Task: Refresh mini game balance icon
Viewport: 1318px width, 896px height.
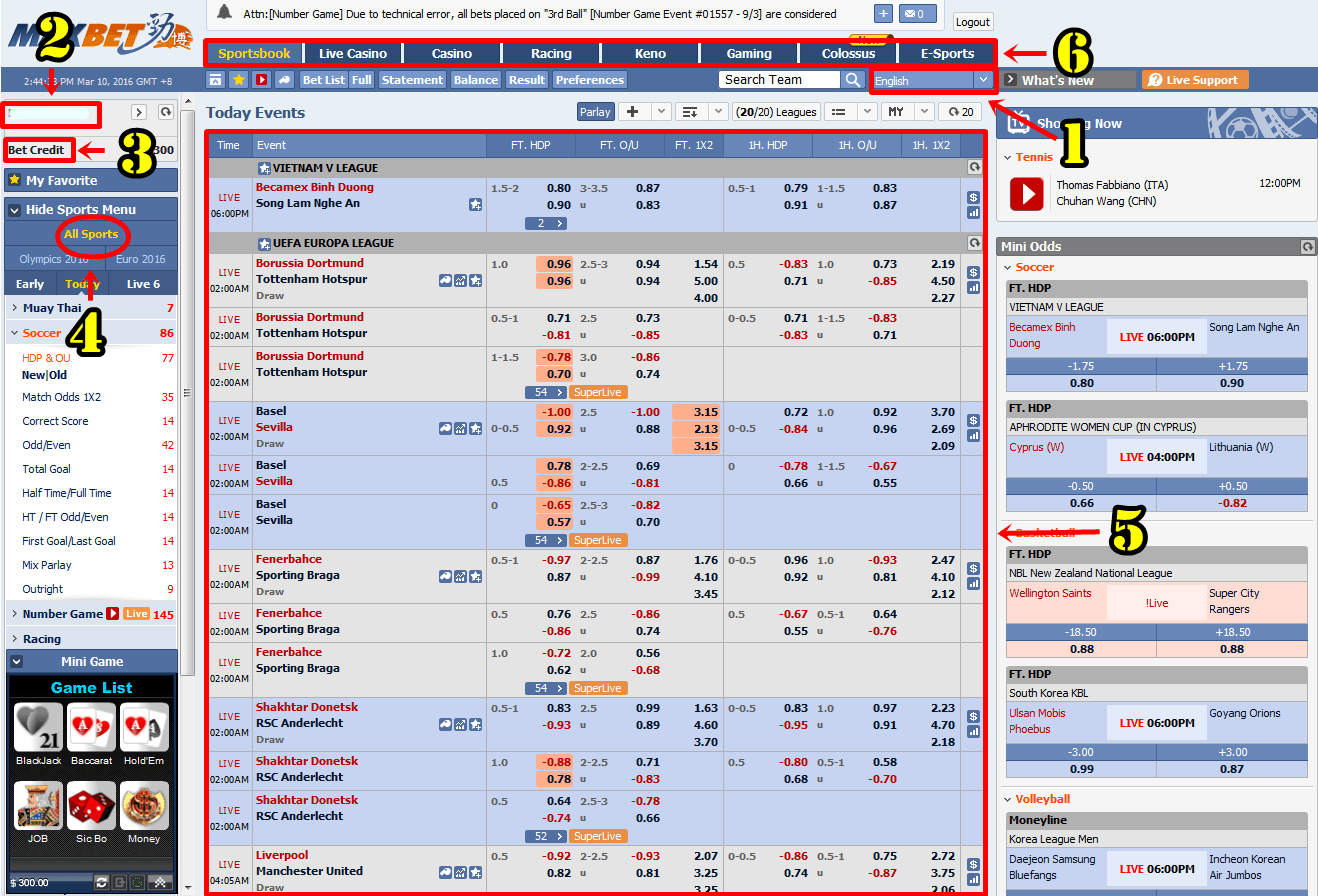Action: (101, 882)
